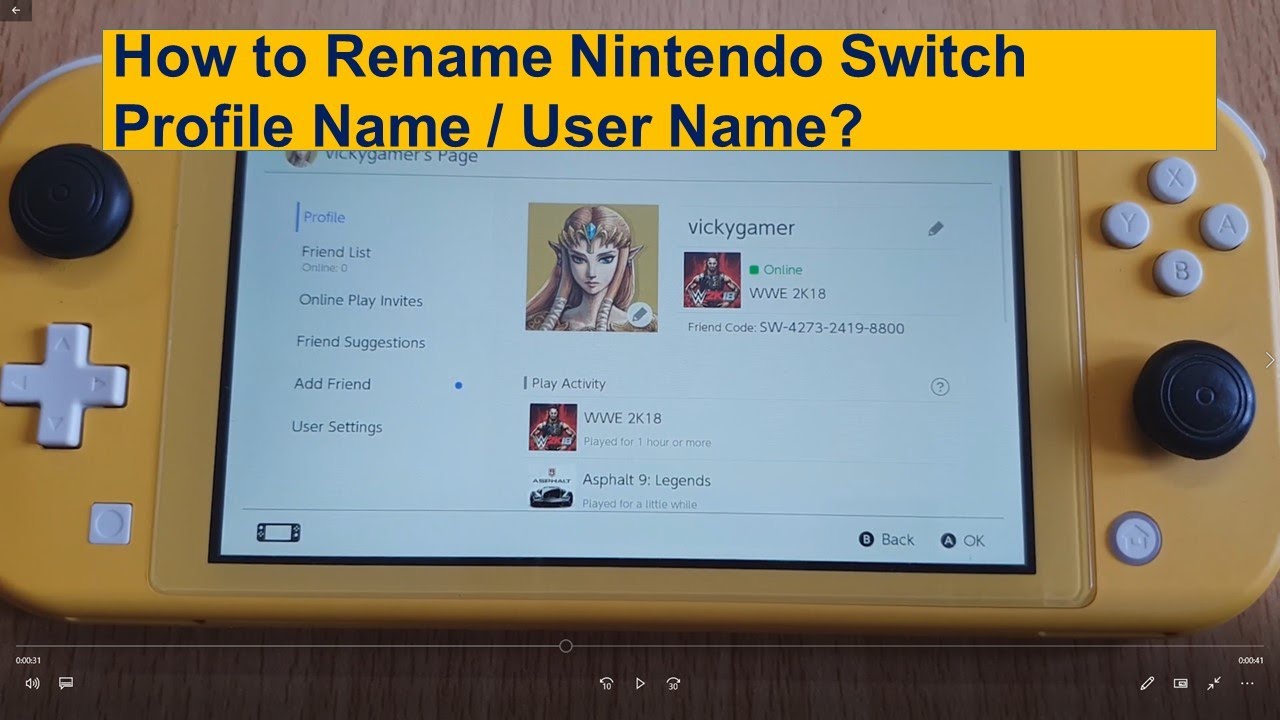Click the white D-pad on the console

[62, 383]
